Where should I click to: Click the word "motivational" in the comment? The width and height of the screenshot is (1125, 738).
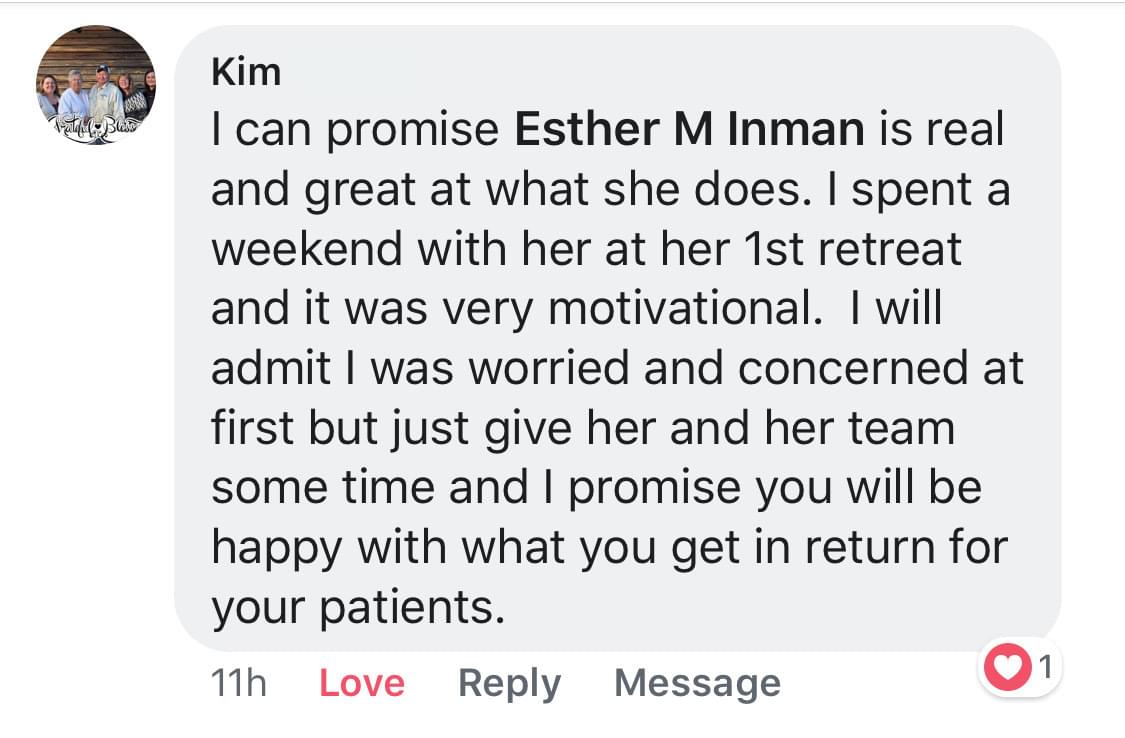click(685, 308)
